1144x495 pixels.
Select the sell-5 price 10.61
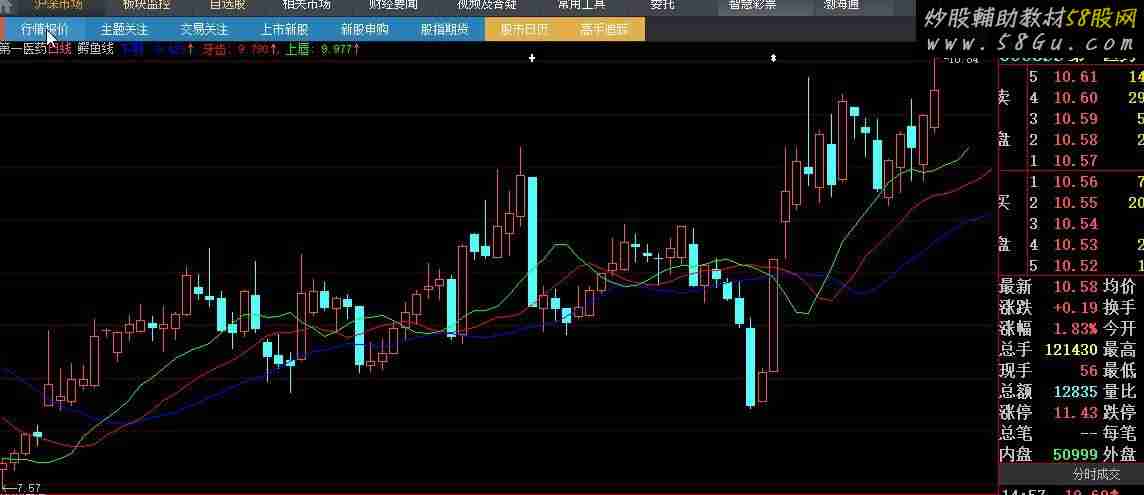point(1075,77)
